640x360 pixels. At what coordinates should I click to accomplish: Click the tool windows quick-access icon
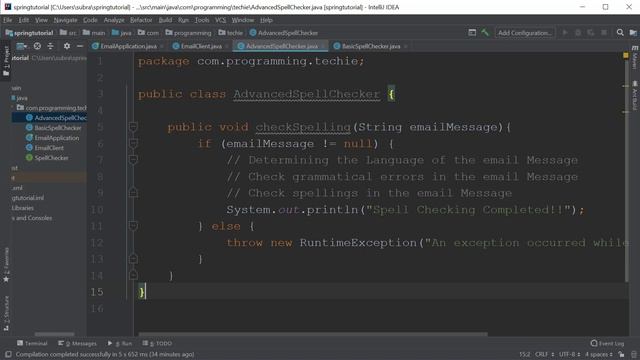(x=8, y=354)
